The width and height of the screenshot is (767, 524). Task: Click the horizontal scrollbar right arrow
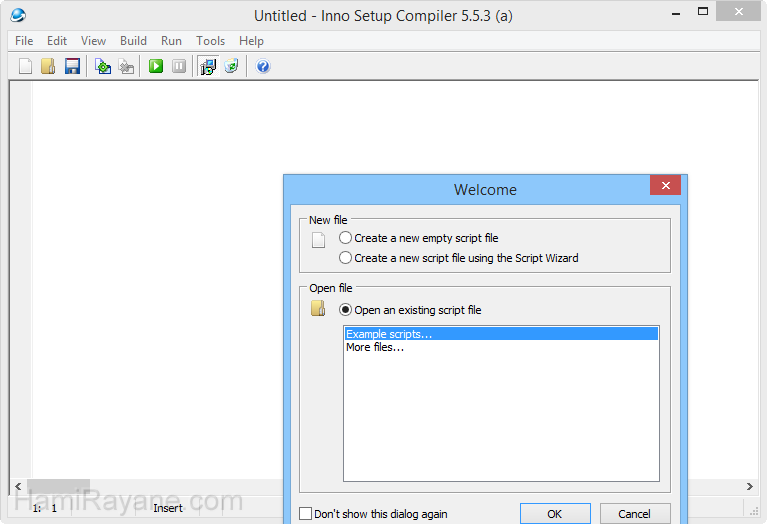point(749,486)
